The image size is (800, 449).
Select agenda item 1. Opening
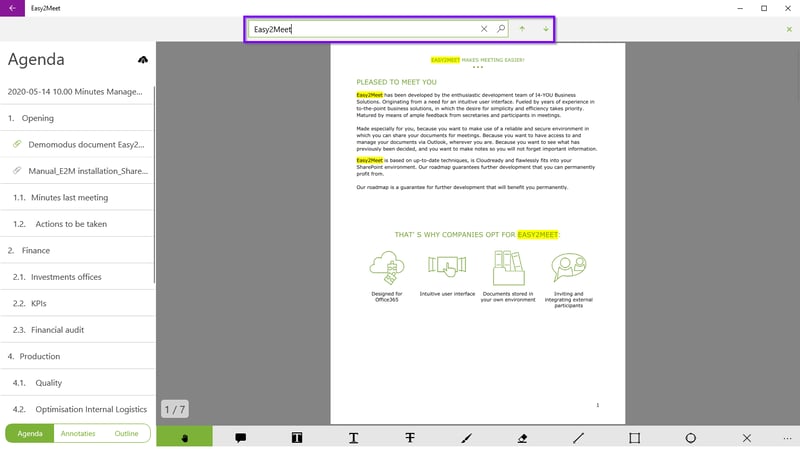click(x=77, y=118)
